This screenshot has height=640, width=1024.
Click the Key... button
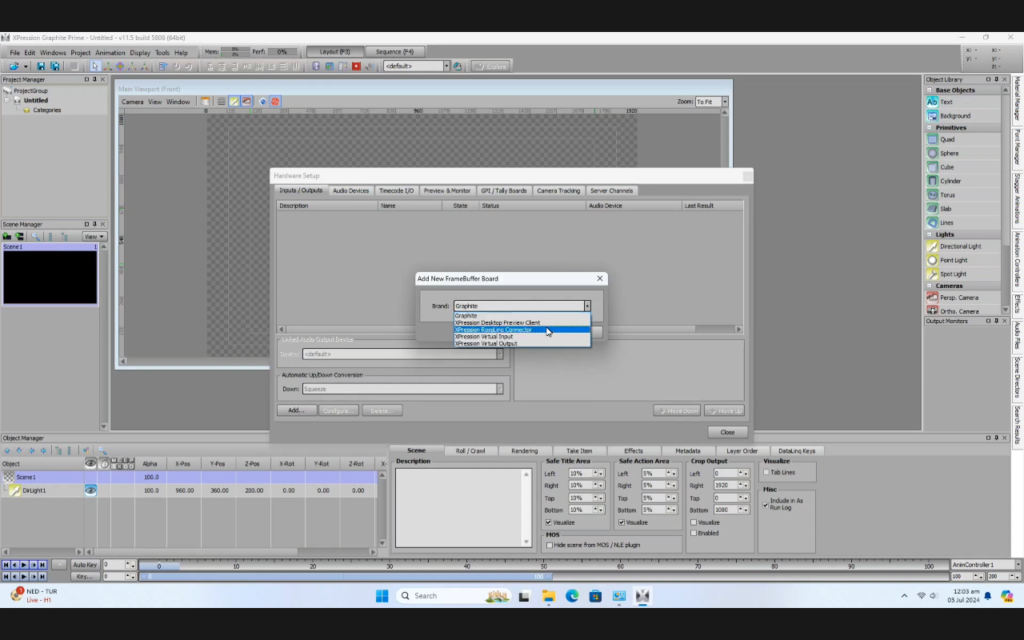85,577
